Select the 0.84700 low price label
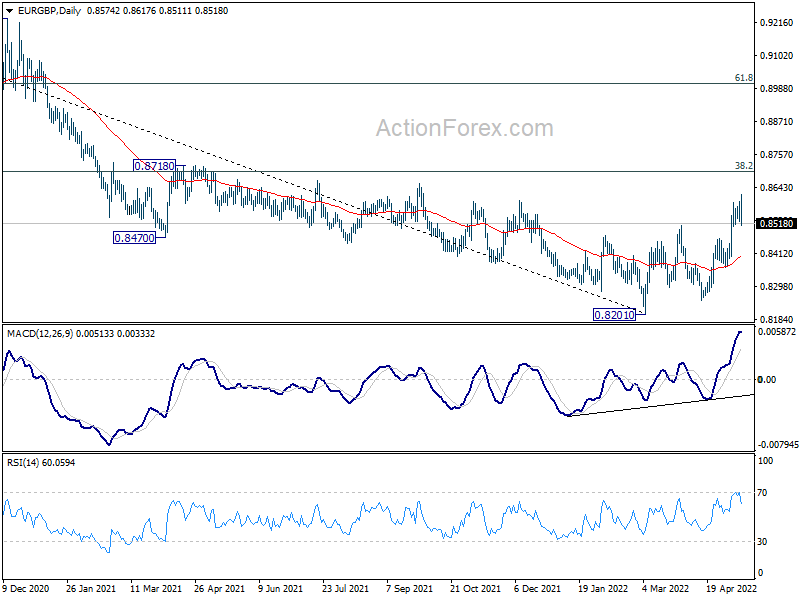 (x=133, y=239)
